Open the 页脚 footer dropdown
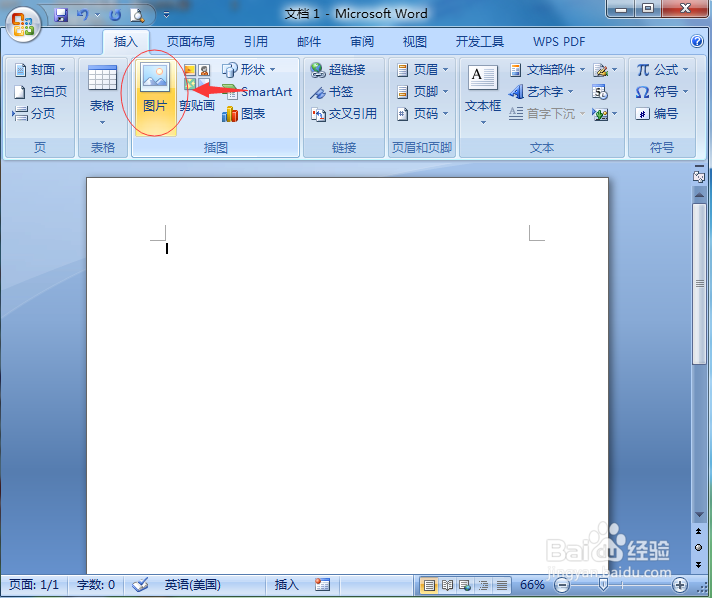 click(423, 92)
